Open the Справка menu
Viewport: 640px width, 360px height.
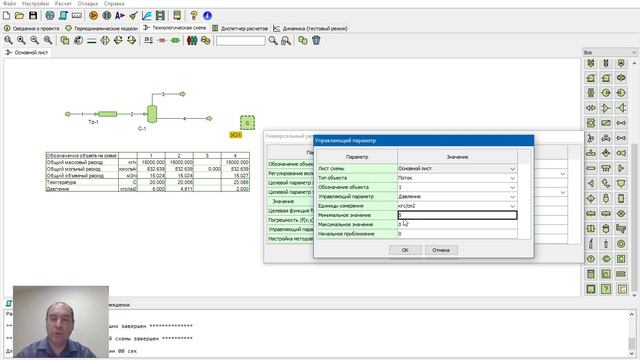coord(114,4)
